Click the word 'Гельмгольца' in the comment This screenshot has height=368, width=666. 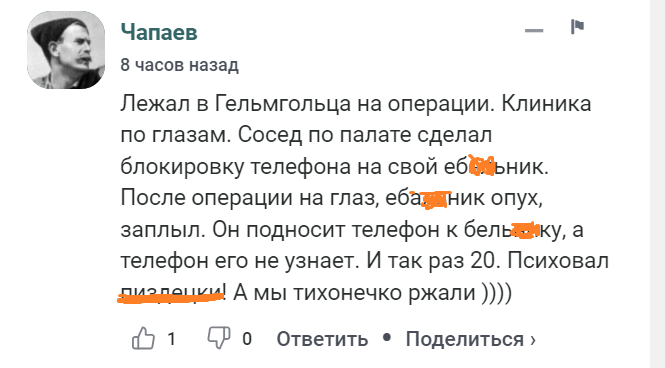click(x=282, y=104)
